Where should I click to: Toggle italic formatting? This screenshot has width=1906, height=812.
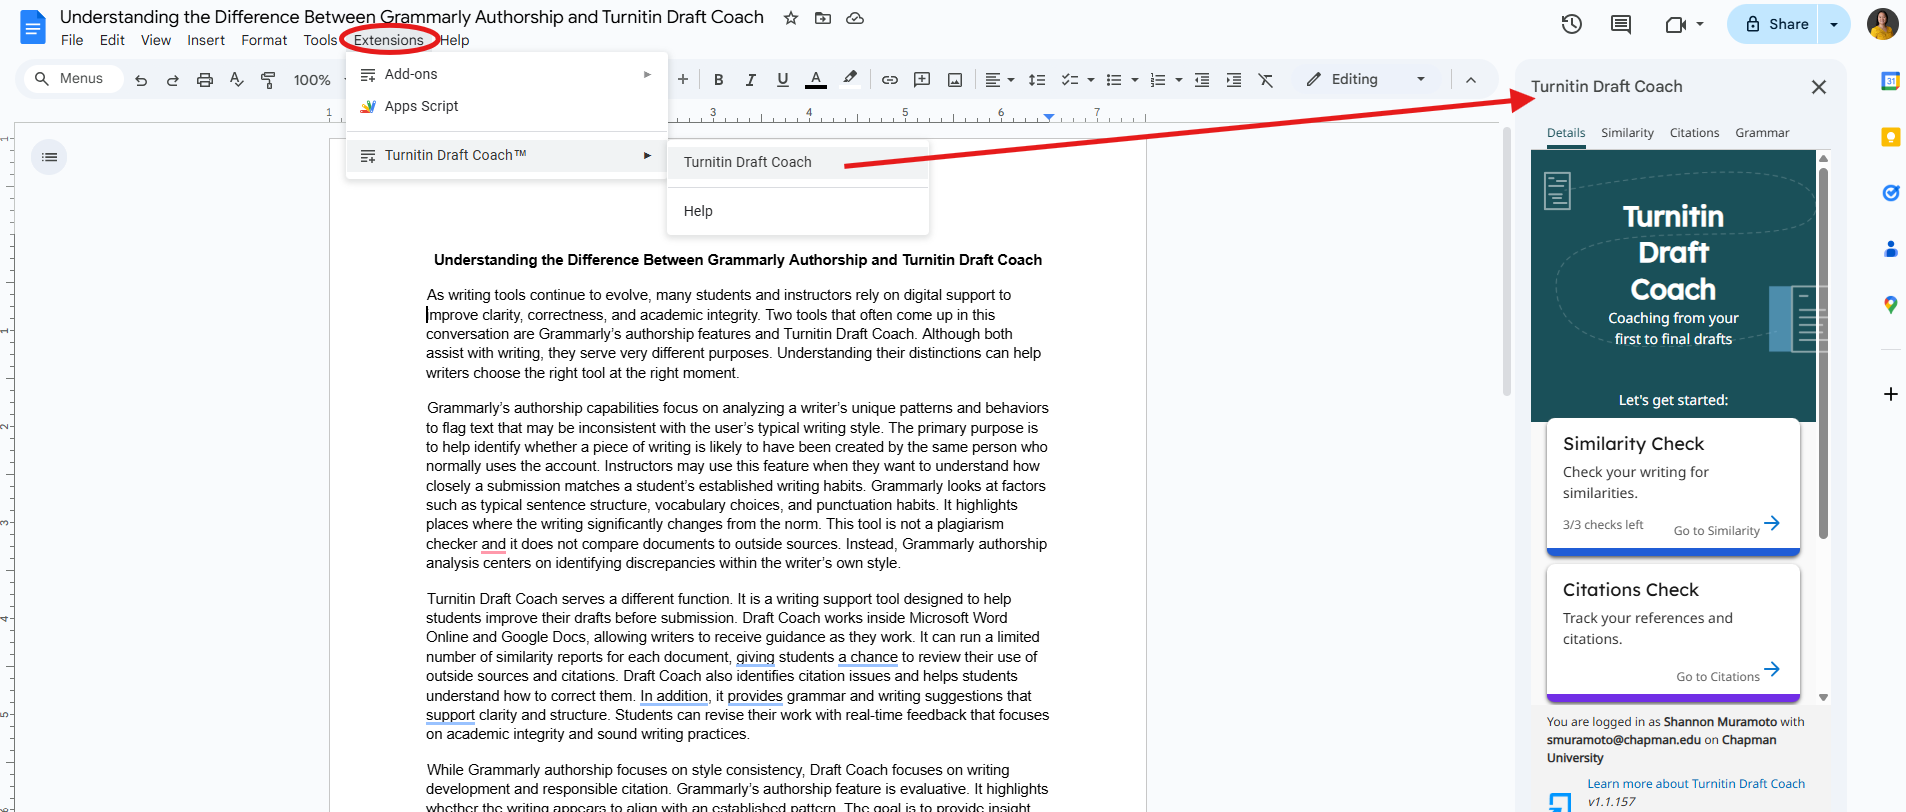750,80
